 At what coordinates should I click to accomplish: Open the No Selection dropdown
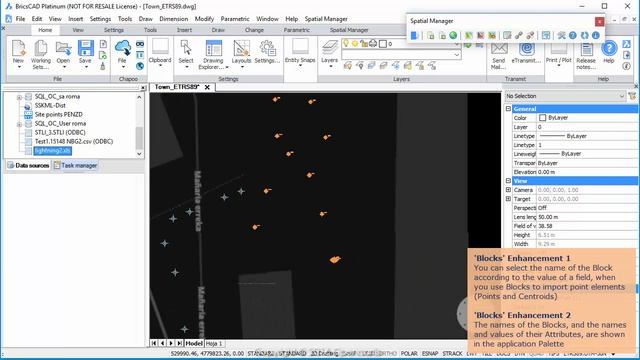(x=565, y=96)
